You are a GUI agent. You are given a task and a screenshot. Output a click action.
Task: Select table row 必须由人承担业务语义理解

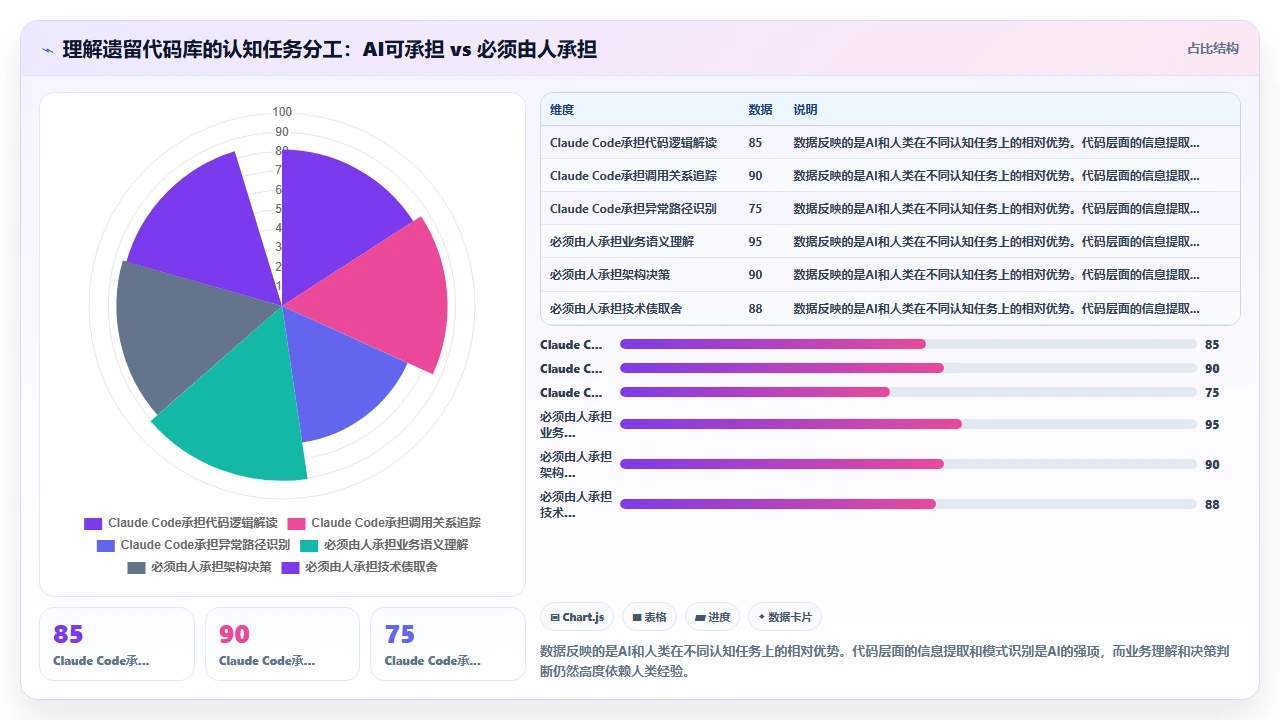pos(890,242)
